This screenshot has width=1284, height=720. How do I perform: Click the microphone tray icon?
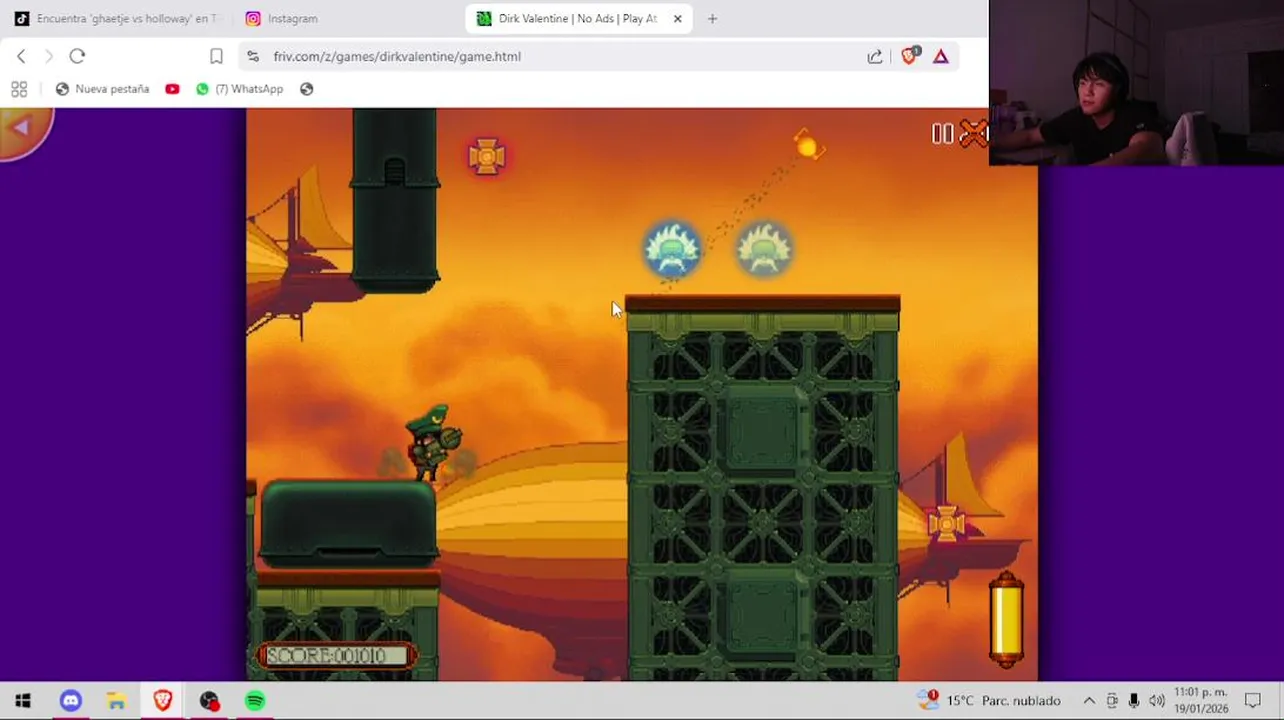[1134, 701]
